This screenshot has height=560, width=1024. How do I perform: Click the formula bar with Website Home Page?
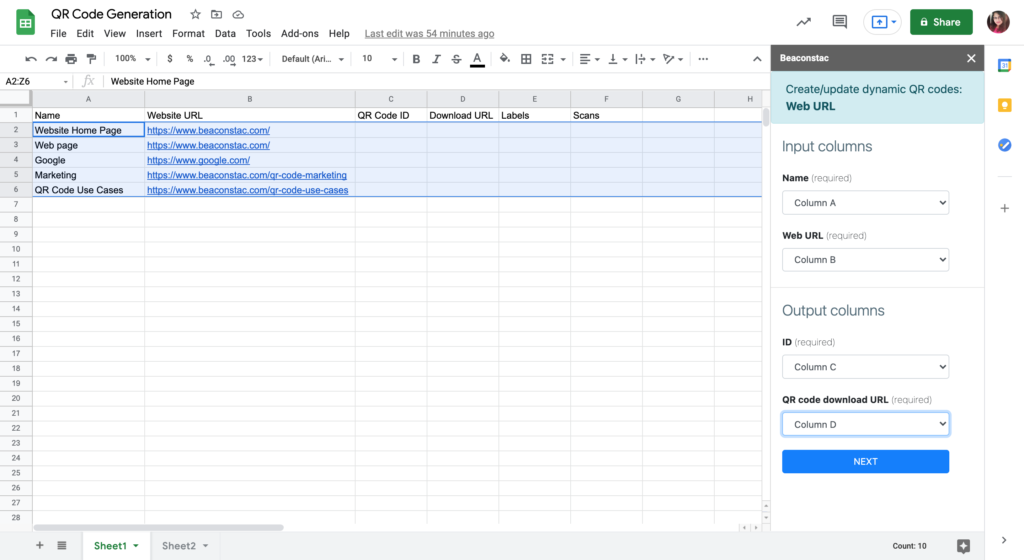click(436, 81)
